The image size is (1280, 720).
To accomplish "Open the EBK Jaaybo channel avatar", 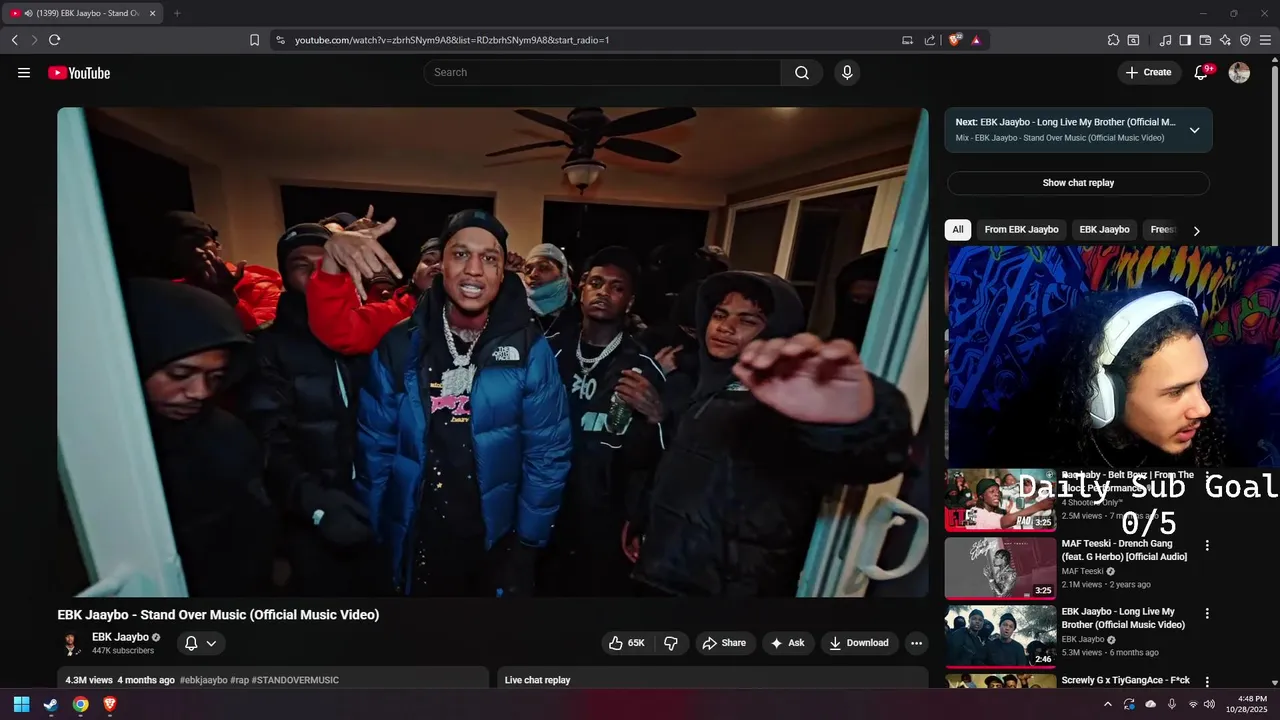I will (x=71, y=643).
